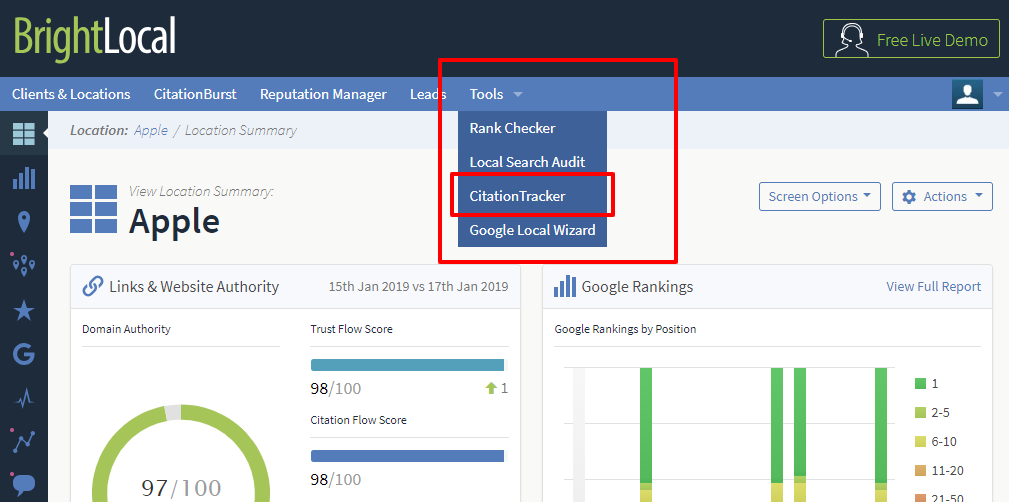Open the multiple map pins sidebar icon
Image resolution: width=1009 pixels, height=502 pixels.
click(24, 265)
